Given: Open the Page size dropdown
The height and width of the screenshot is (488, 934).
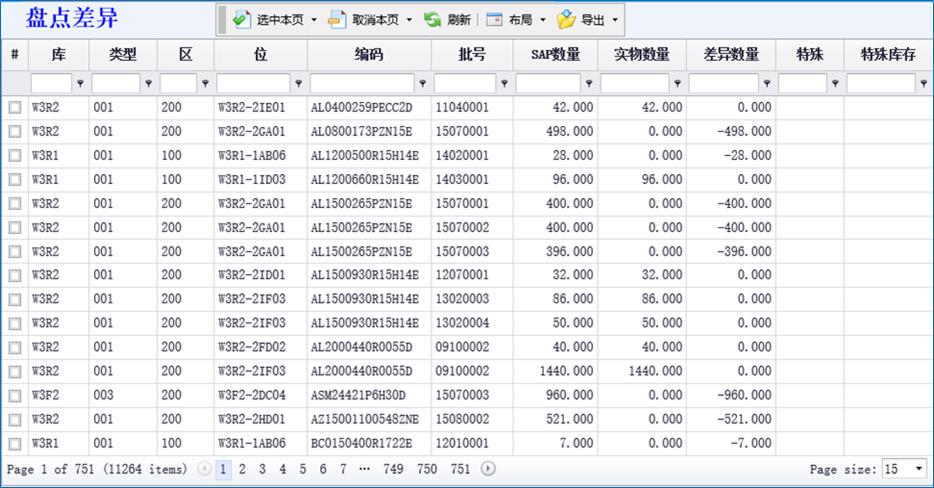Looking at the screenshot, I should [919, 468].
